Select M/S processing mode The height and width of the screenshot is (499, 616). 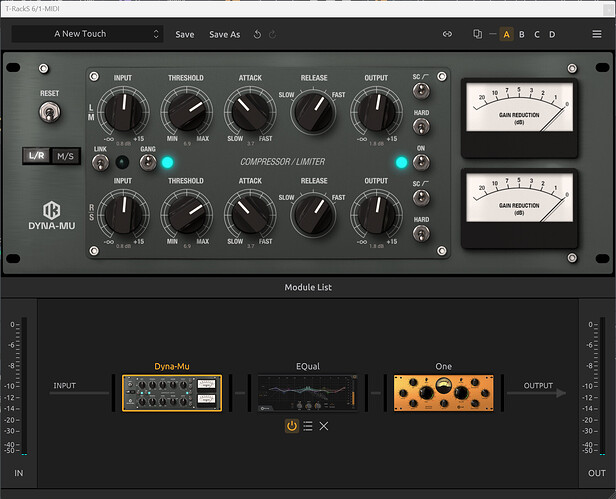tap(66, 156)
